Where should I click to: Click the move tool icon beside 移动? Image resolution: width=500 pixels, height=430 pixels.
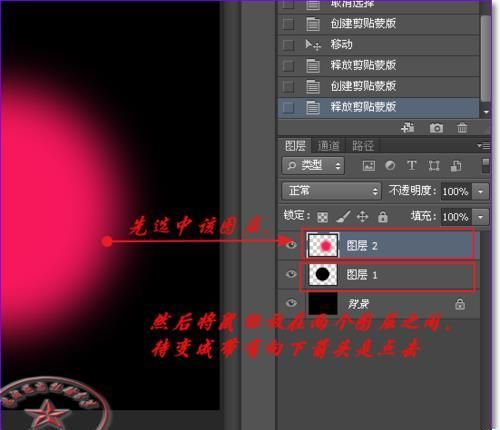[x=313, y=45]
